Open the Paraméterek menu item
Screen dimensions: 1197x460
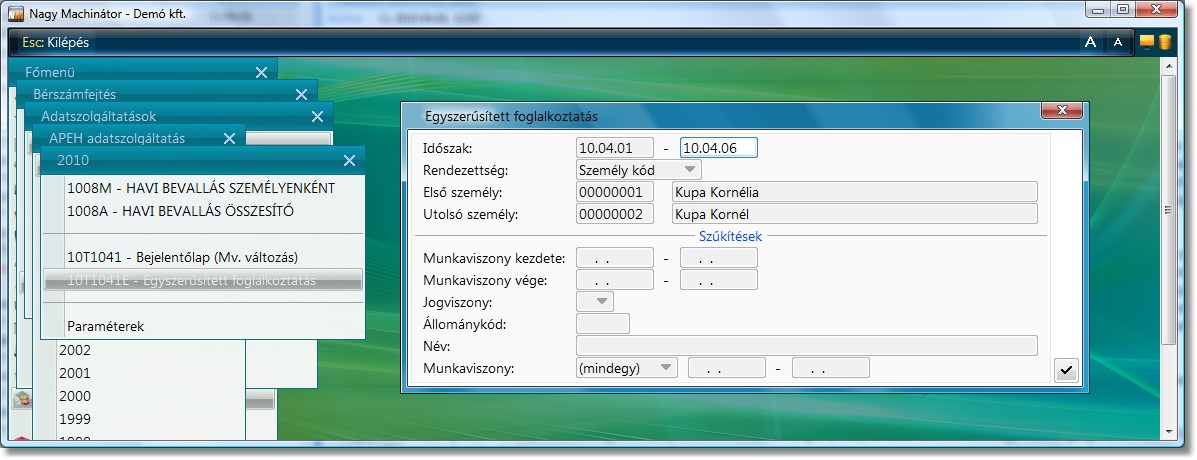pyautogui.click(x=105, y=326)
